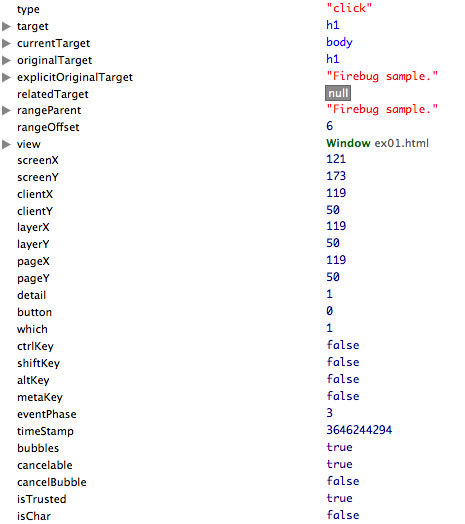Screen dimensions: 465x524
Task: Click the Window ex01.html value
Action: [377, 143]
